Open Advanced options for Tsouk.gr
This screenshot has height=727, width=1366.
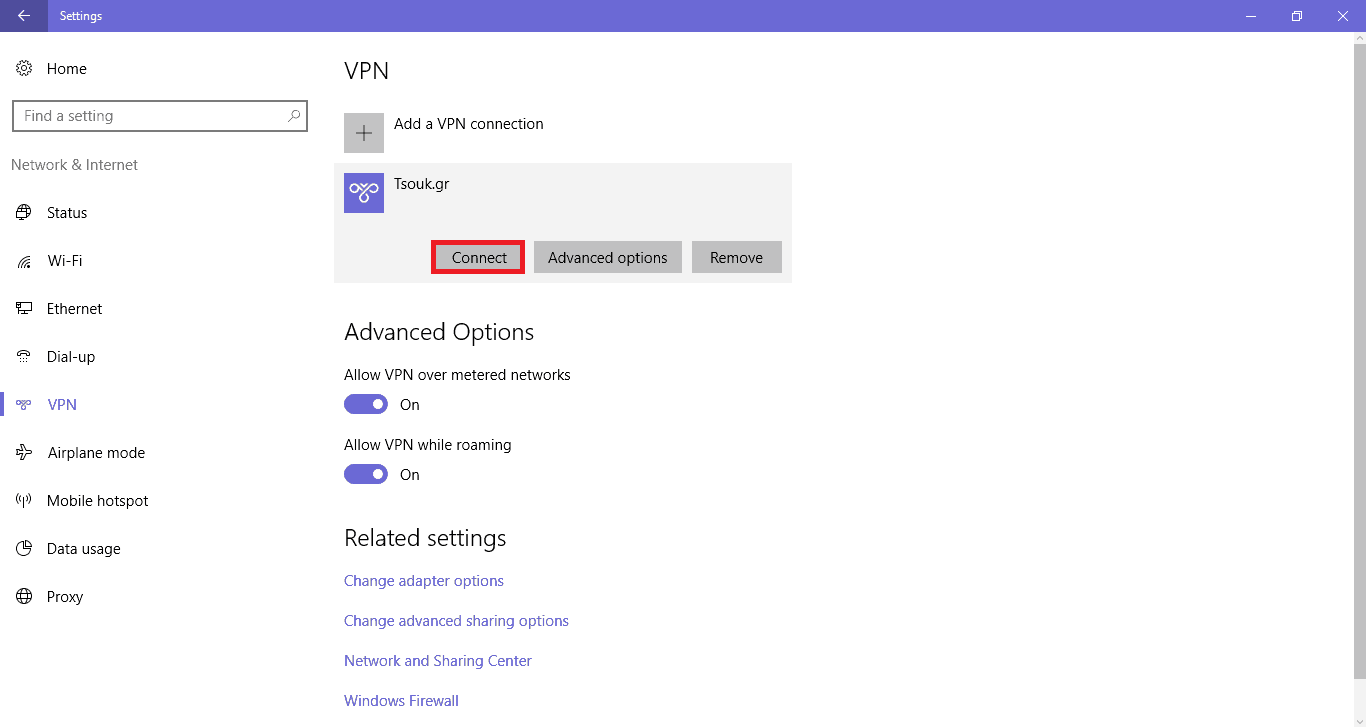pyautogui.click(x=608, y=257)
